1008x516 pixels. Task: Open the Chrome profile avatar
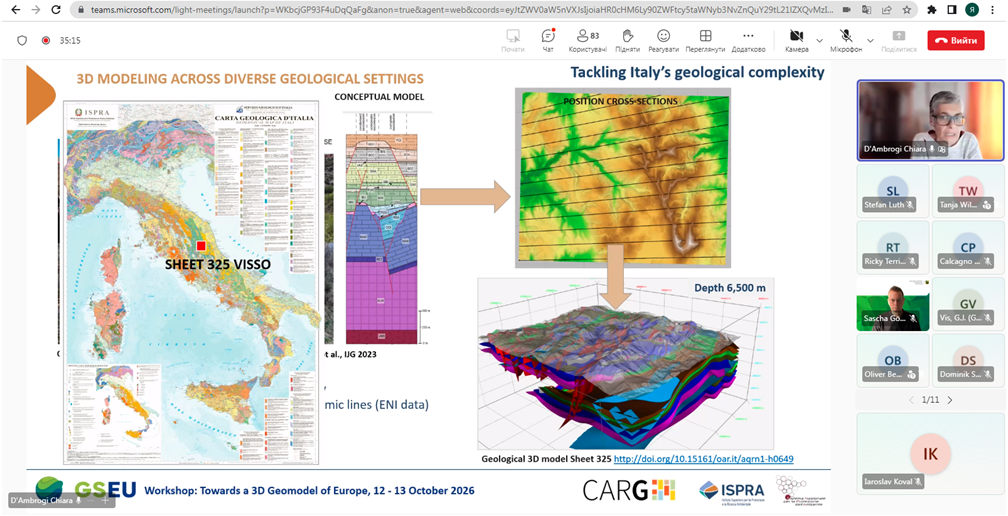coord(972,10)
